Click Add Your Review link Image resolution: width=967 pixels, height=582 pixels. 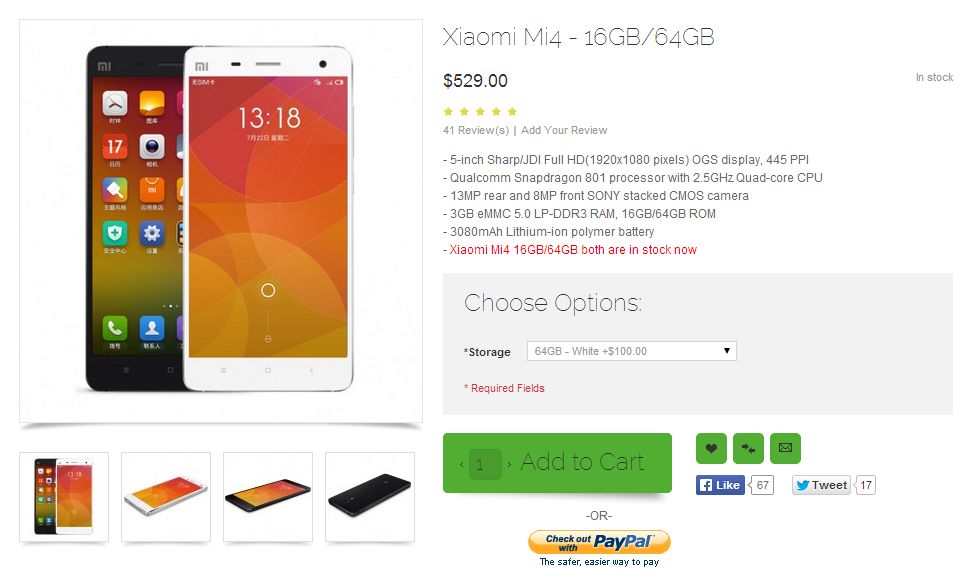[x=564, y=130]
